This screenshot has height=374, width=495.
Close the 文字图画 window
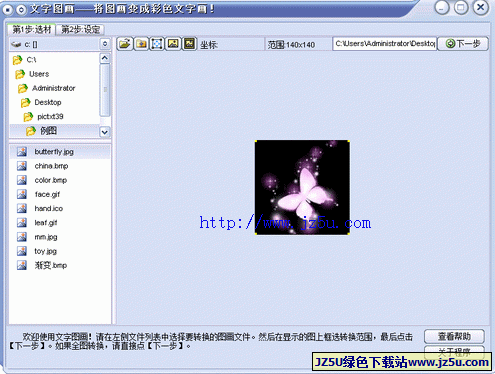click(481, 7)
